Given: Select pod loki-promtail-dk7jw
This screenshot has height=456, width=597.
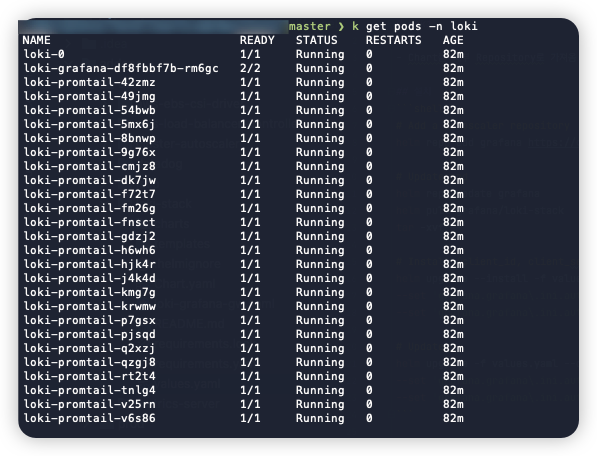Looking at the screenshot, I should 89,180.
